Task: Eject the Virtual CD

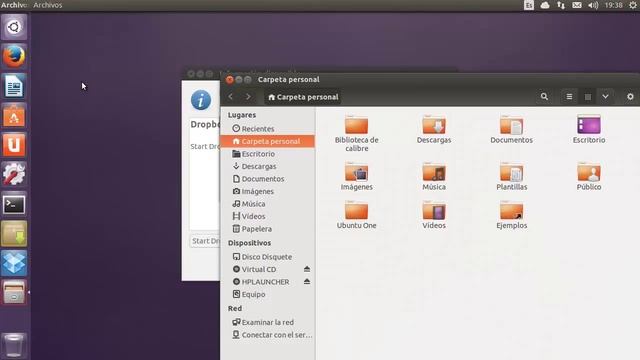Action: click(x=307, y=269)
